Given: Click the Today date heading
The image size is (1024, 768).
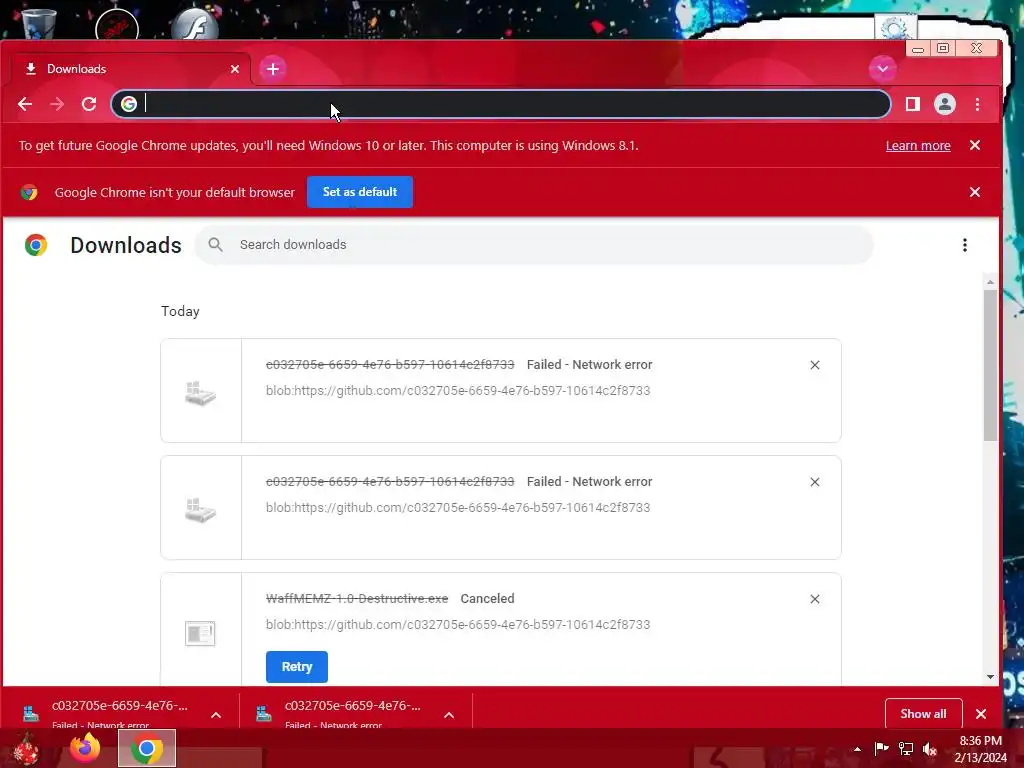Looking at the screenshot, I should tap(180, 312).
